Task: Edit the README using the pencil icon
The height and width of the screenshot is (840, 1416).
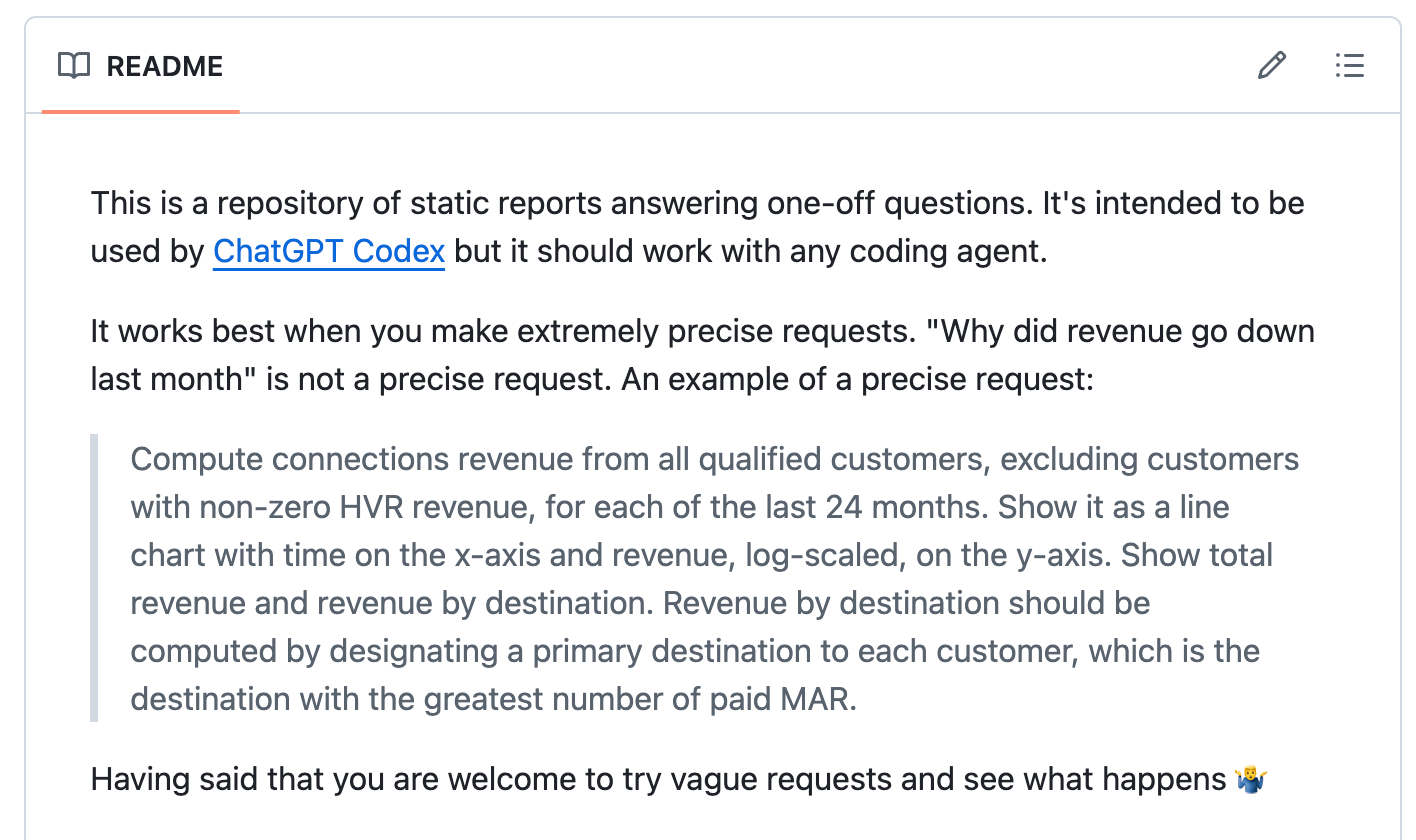Action: tap(1271, 66)
